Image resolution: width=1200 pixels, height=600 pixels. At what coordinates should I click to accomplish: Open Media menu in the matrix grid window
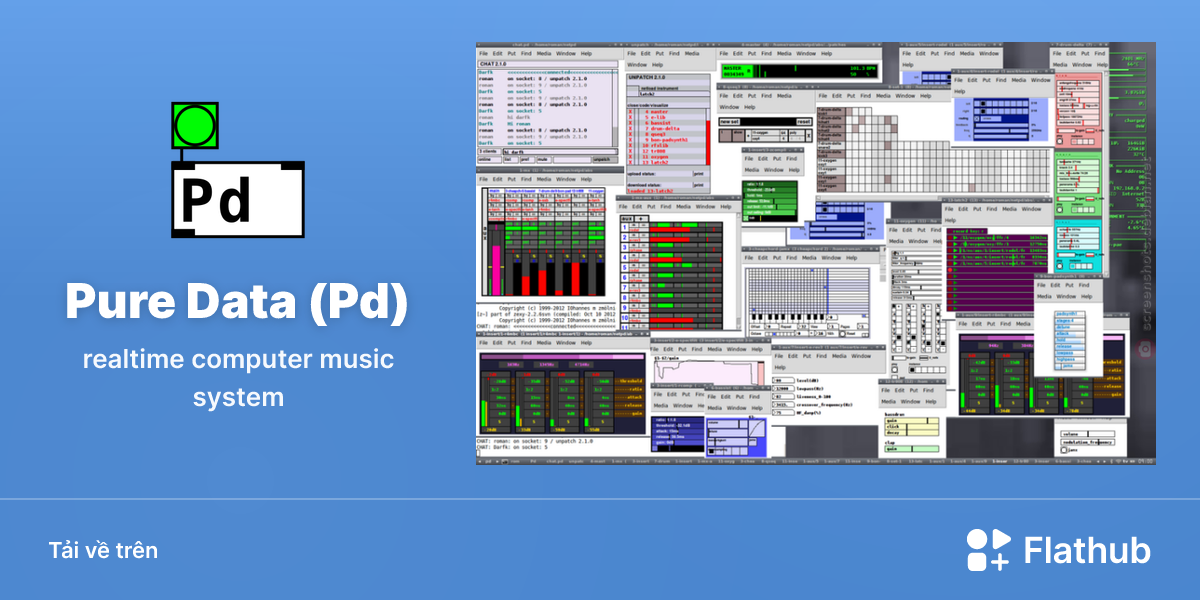pos(883,96)
